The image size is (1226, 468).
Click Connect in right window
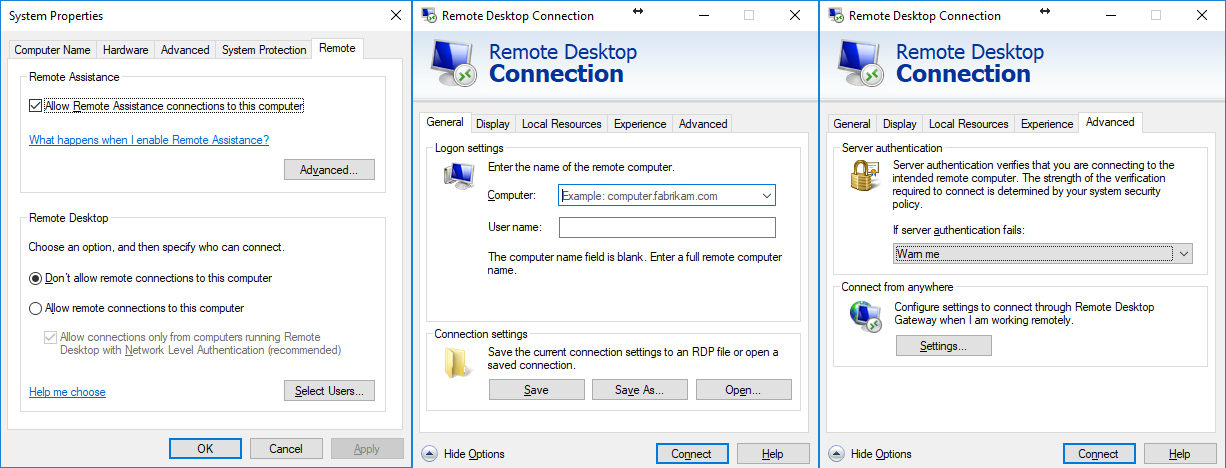1098,454
